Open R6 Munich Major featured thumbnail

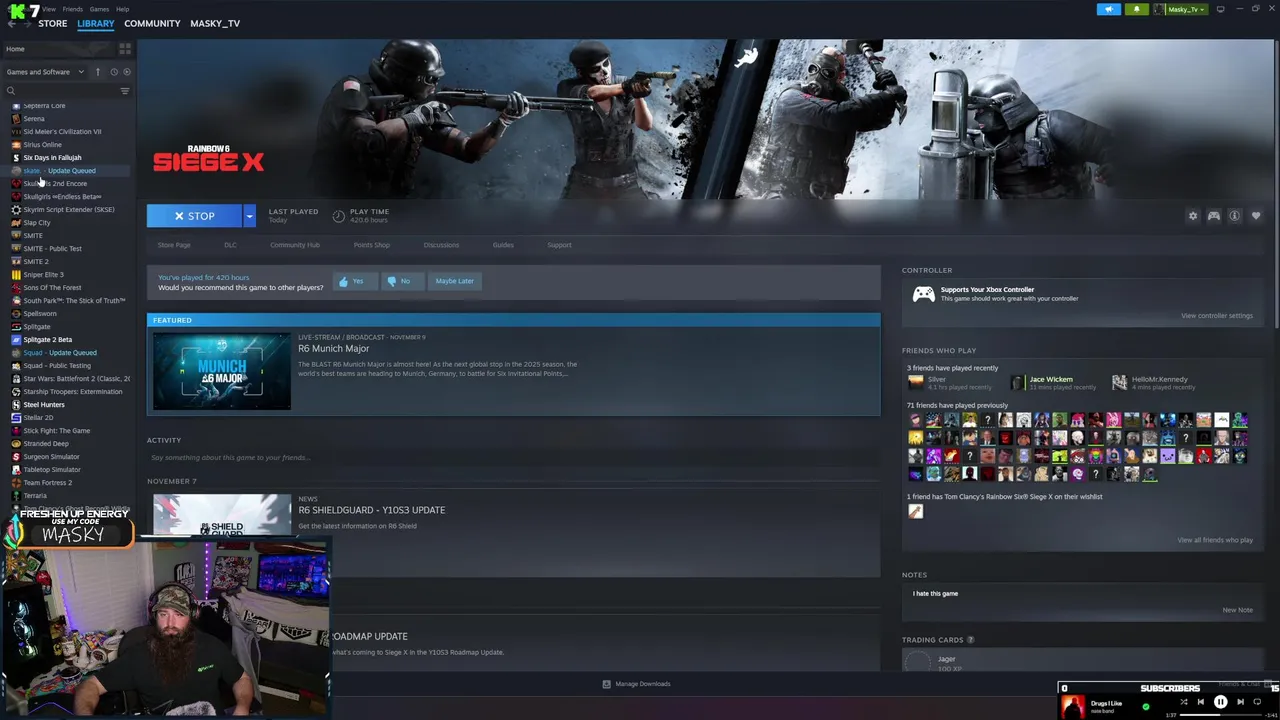click(222, 371)
